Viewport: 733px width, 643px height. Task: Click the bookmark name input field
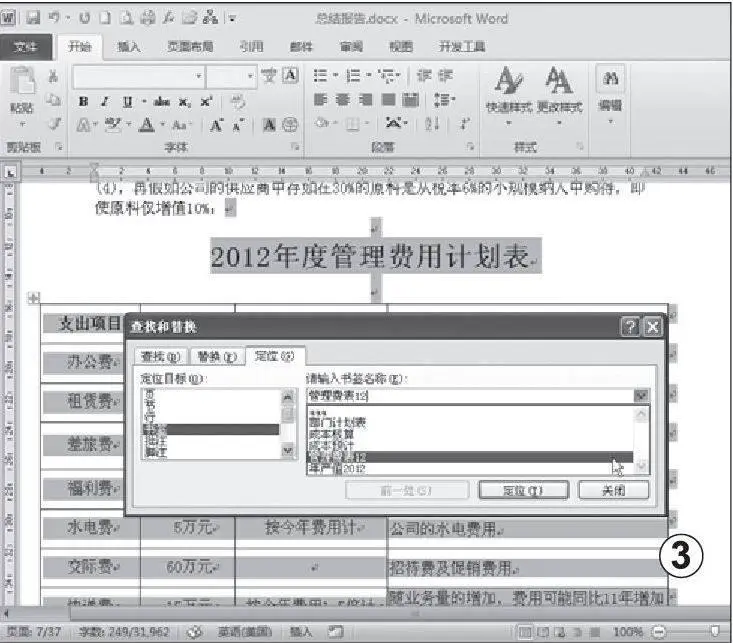coord(468,395)
